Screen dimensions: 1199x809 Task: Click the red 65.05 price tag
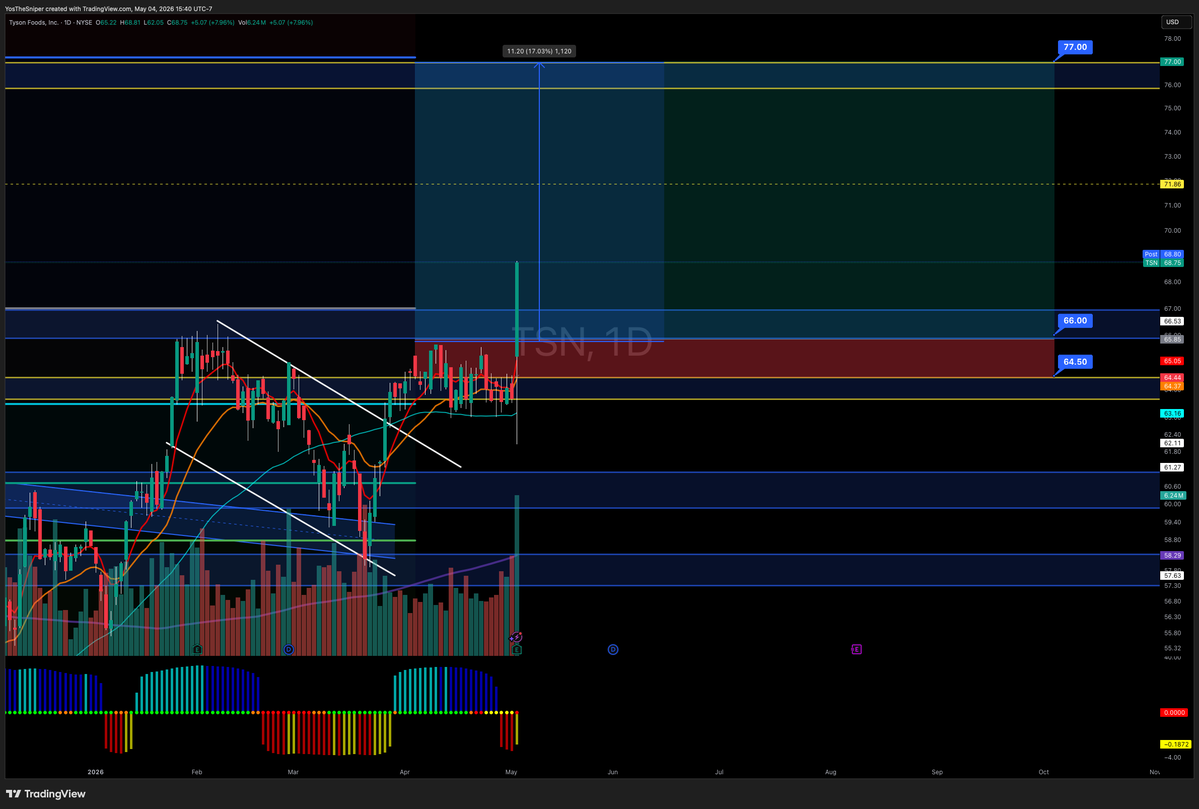(1171, 361)
